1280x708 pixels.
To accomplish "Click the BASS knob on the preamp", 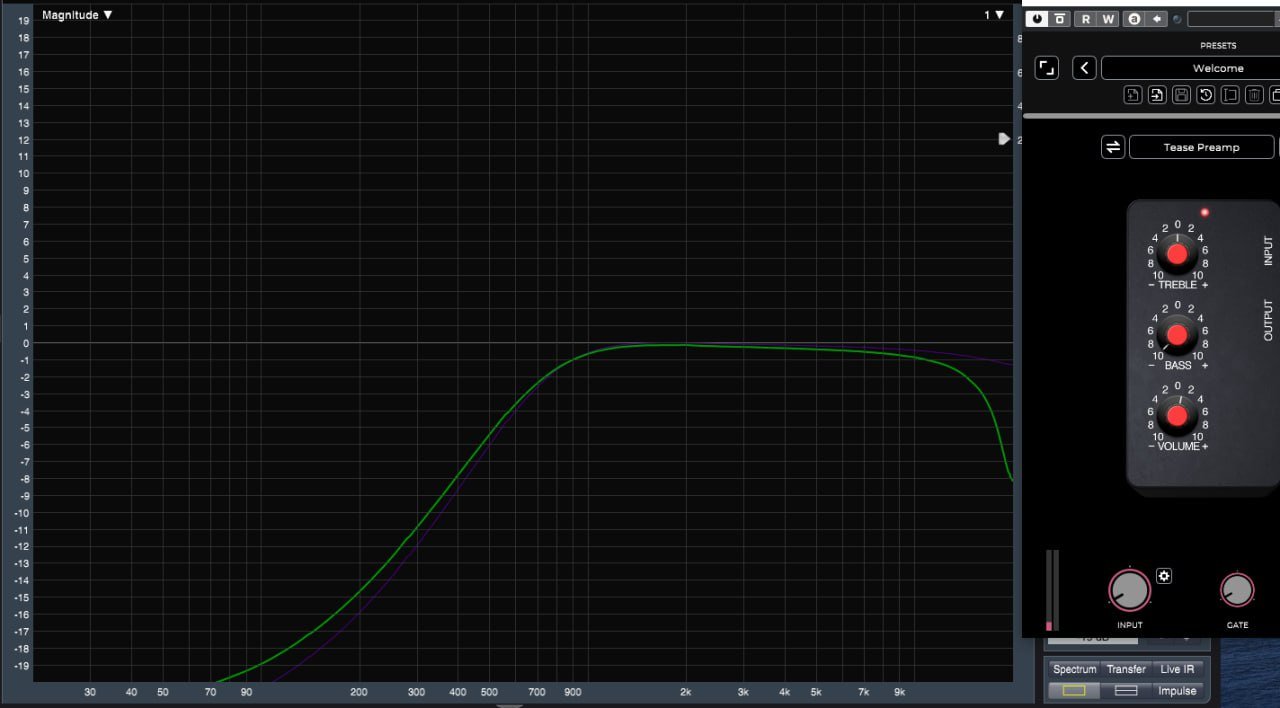I will [x=1177, y=334].
